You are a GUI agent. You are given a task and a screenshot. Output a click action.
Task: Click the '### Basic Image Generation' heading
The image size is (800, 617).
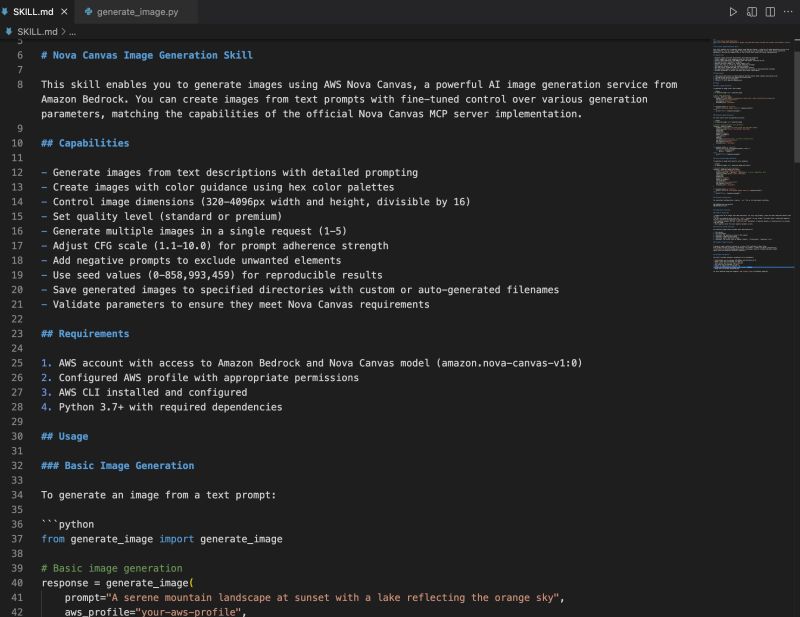coord(118,465)
